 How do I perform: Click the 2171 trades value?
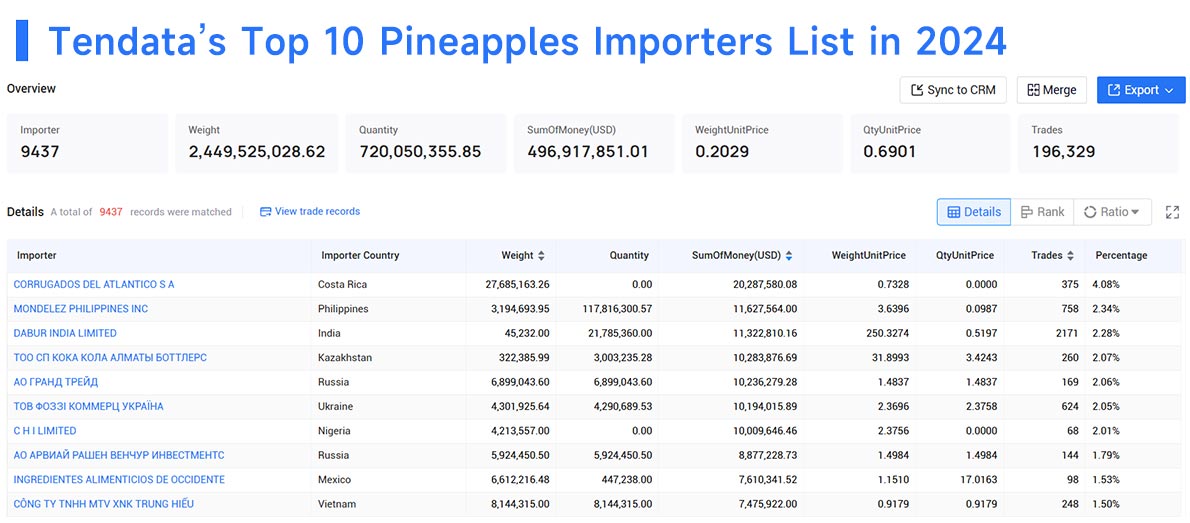(x=1066, y=333)
